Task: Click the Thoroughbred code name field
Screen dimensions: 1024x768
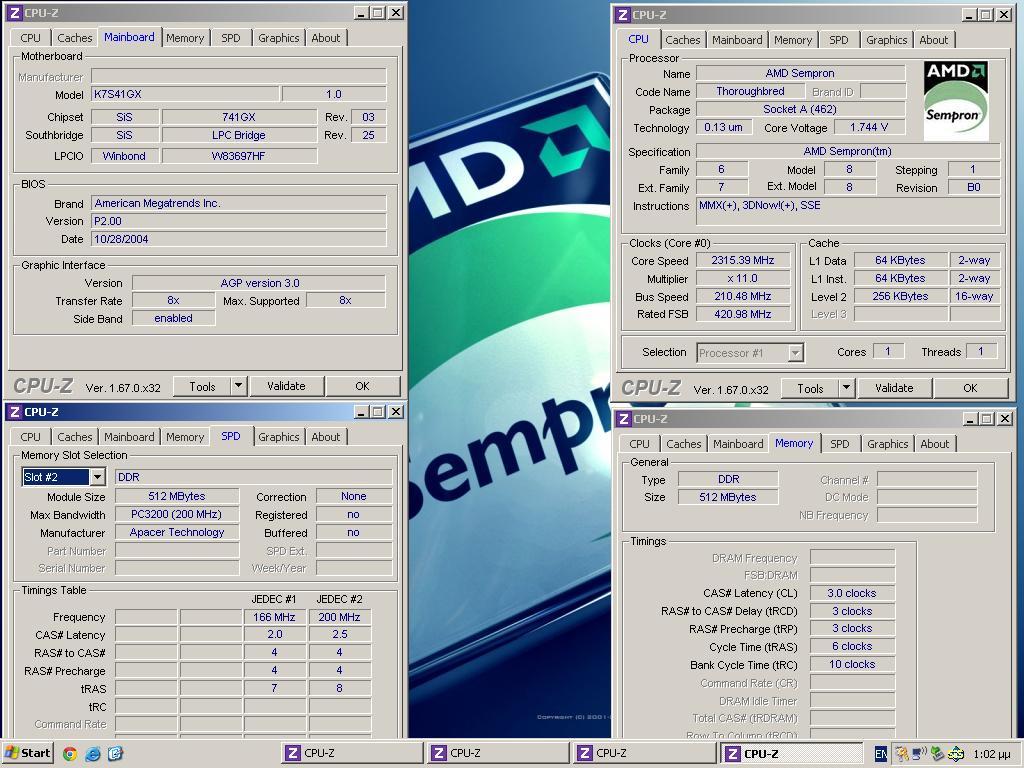Action: coord(750,91)
